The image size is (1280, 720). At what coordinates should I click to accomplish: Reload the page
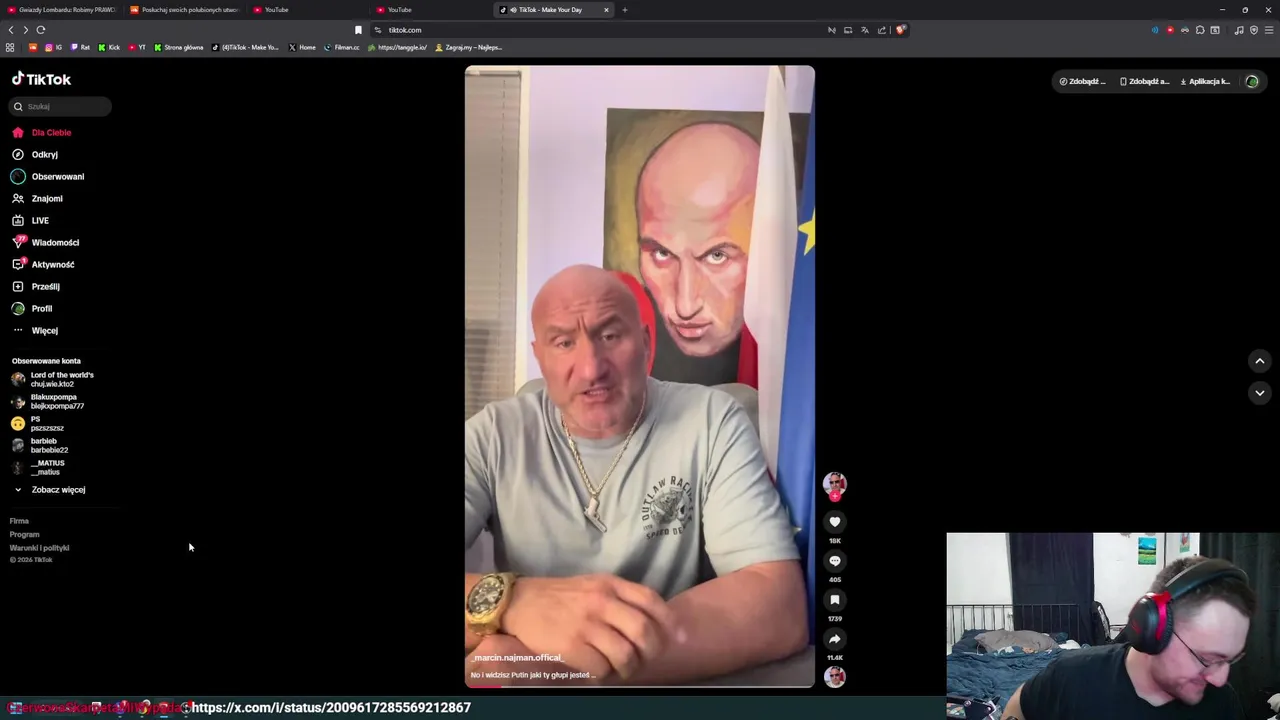(x=41, y=30)
